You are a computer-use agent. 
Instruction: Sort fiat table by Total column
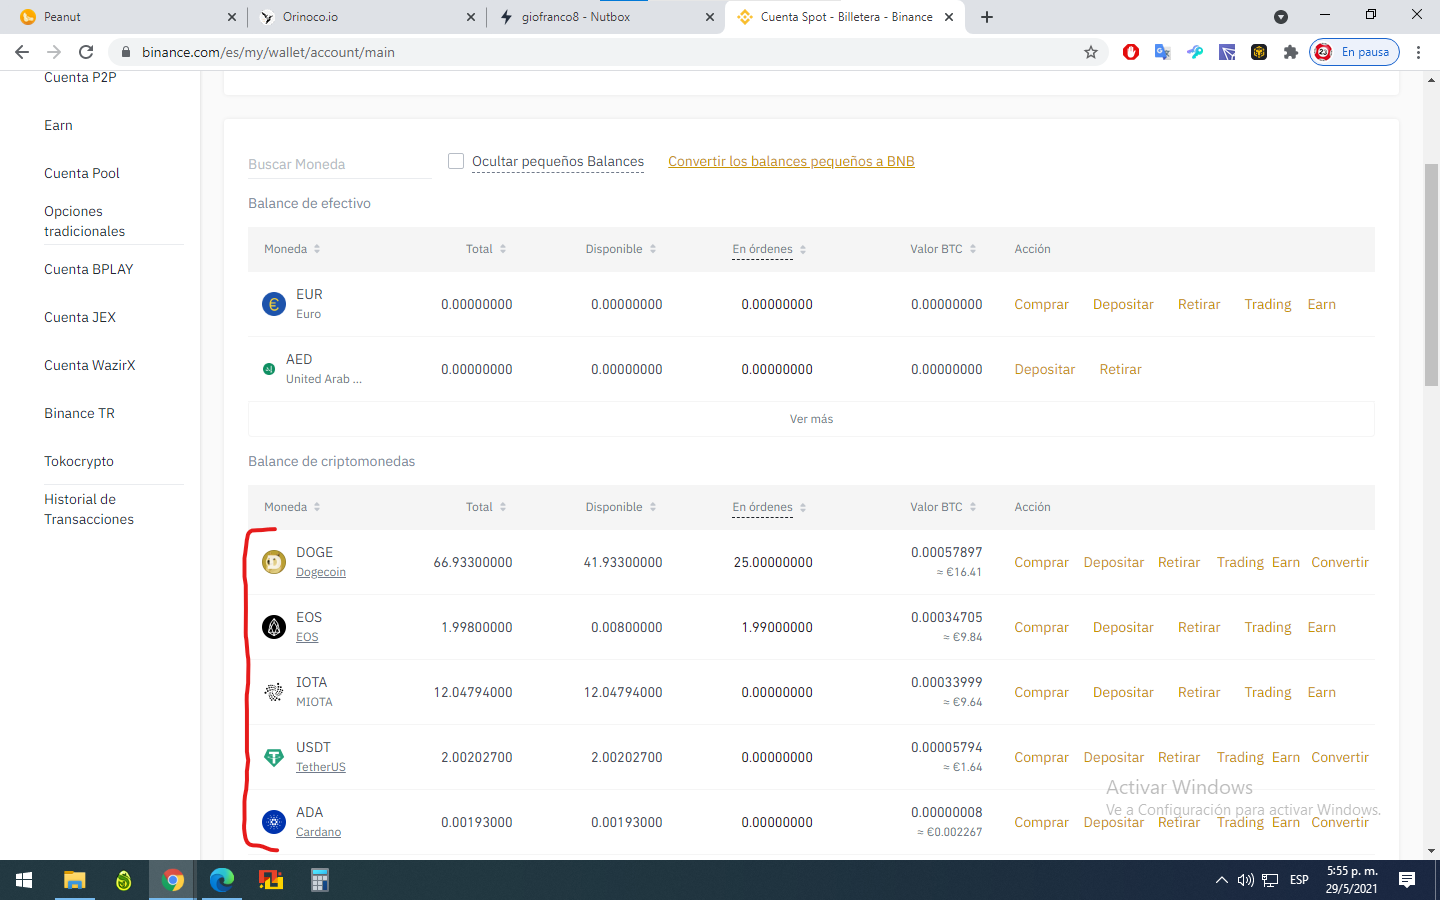click(486, 249)
